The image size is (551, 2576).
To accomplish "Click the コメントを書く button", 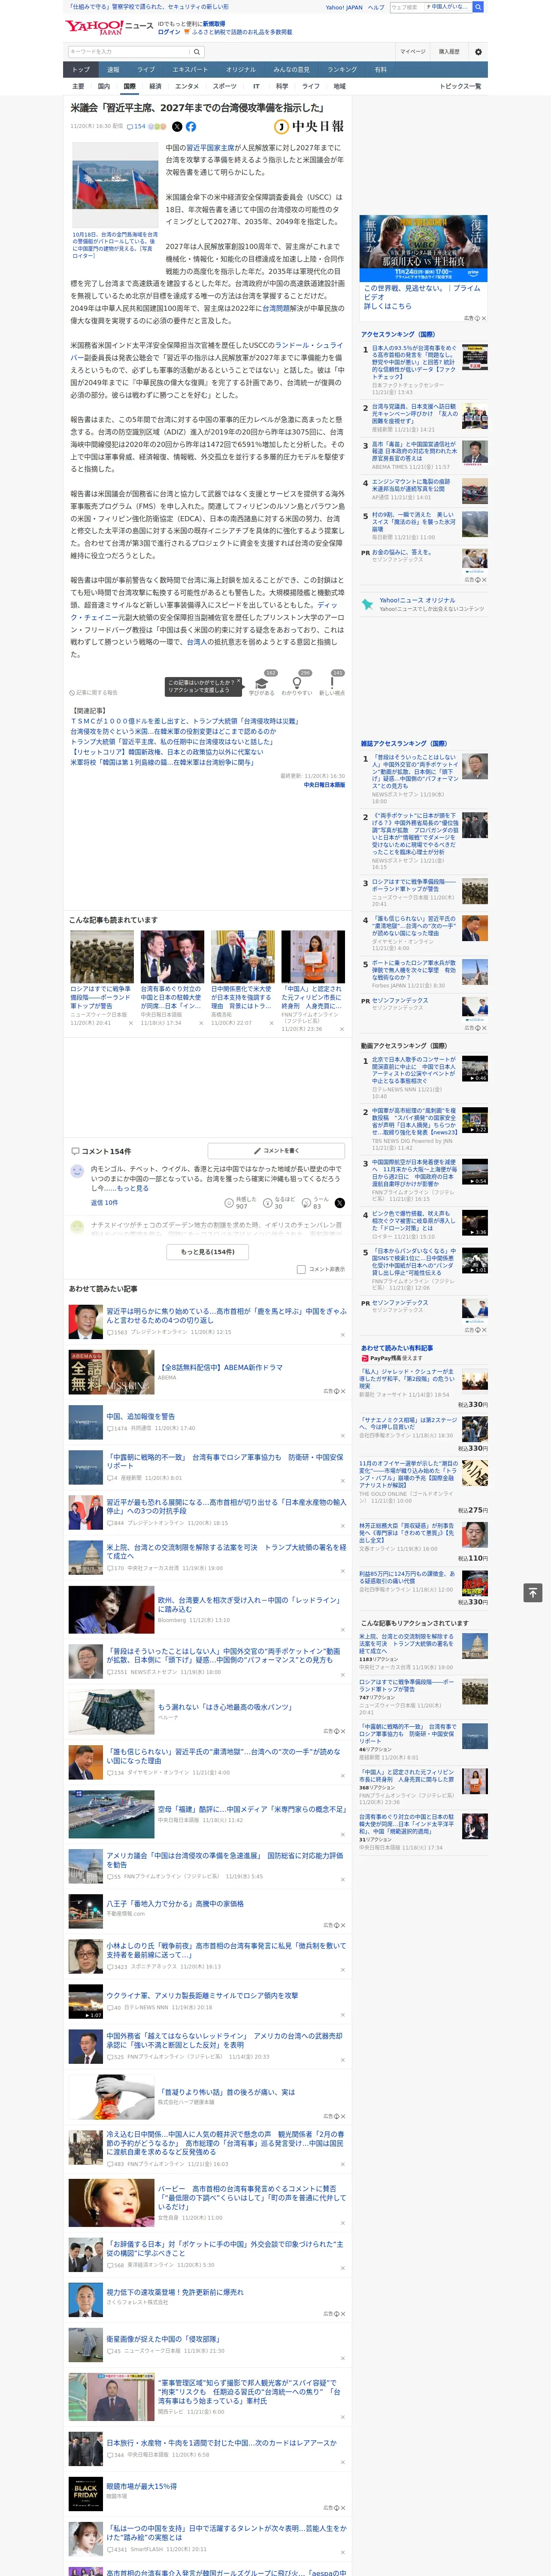I will [x=276, y=1151].
